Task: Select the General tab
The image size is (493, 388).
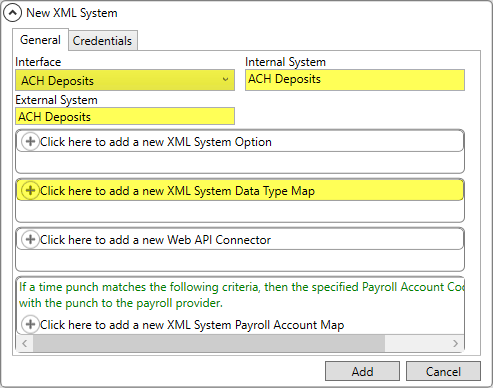Action: 40,40
